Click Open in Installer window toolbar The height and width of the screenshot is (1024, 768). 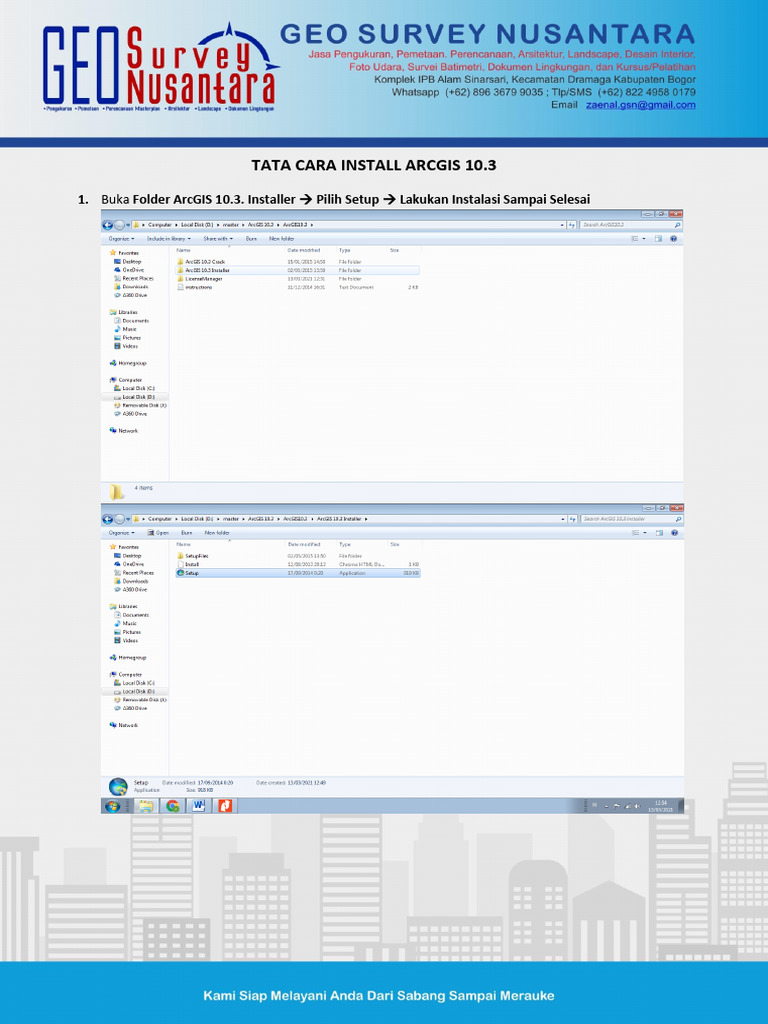coord(159,533)
